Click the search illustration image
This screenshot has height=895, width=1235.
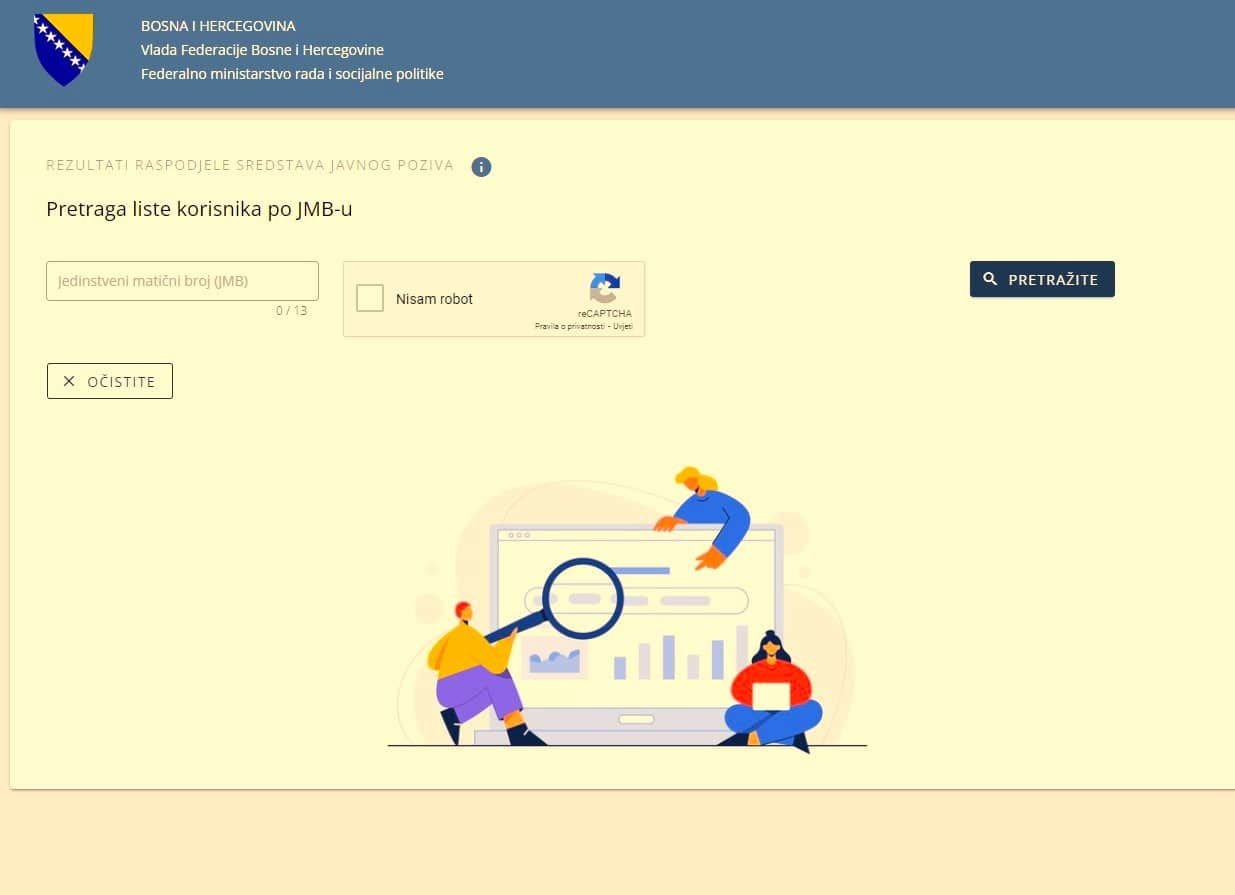coord(625,615)
